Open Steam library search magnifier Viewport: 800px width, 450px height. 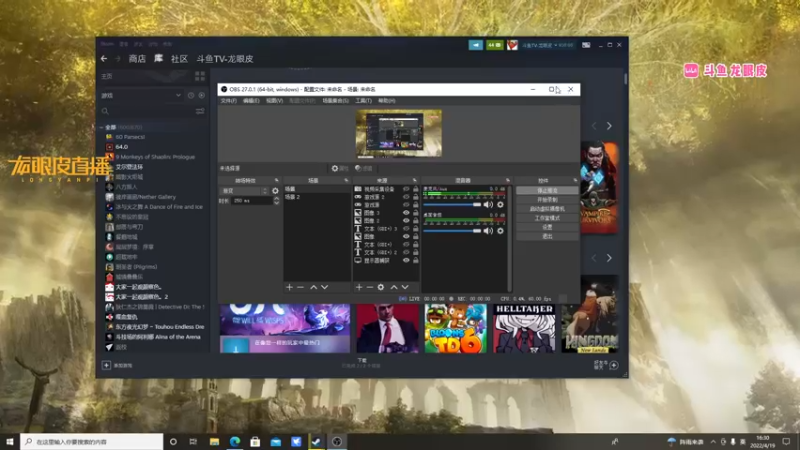pyautogui.click(x=105, y=111)
